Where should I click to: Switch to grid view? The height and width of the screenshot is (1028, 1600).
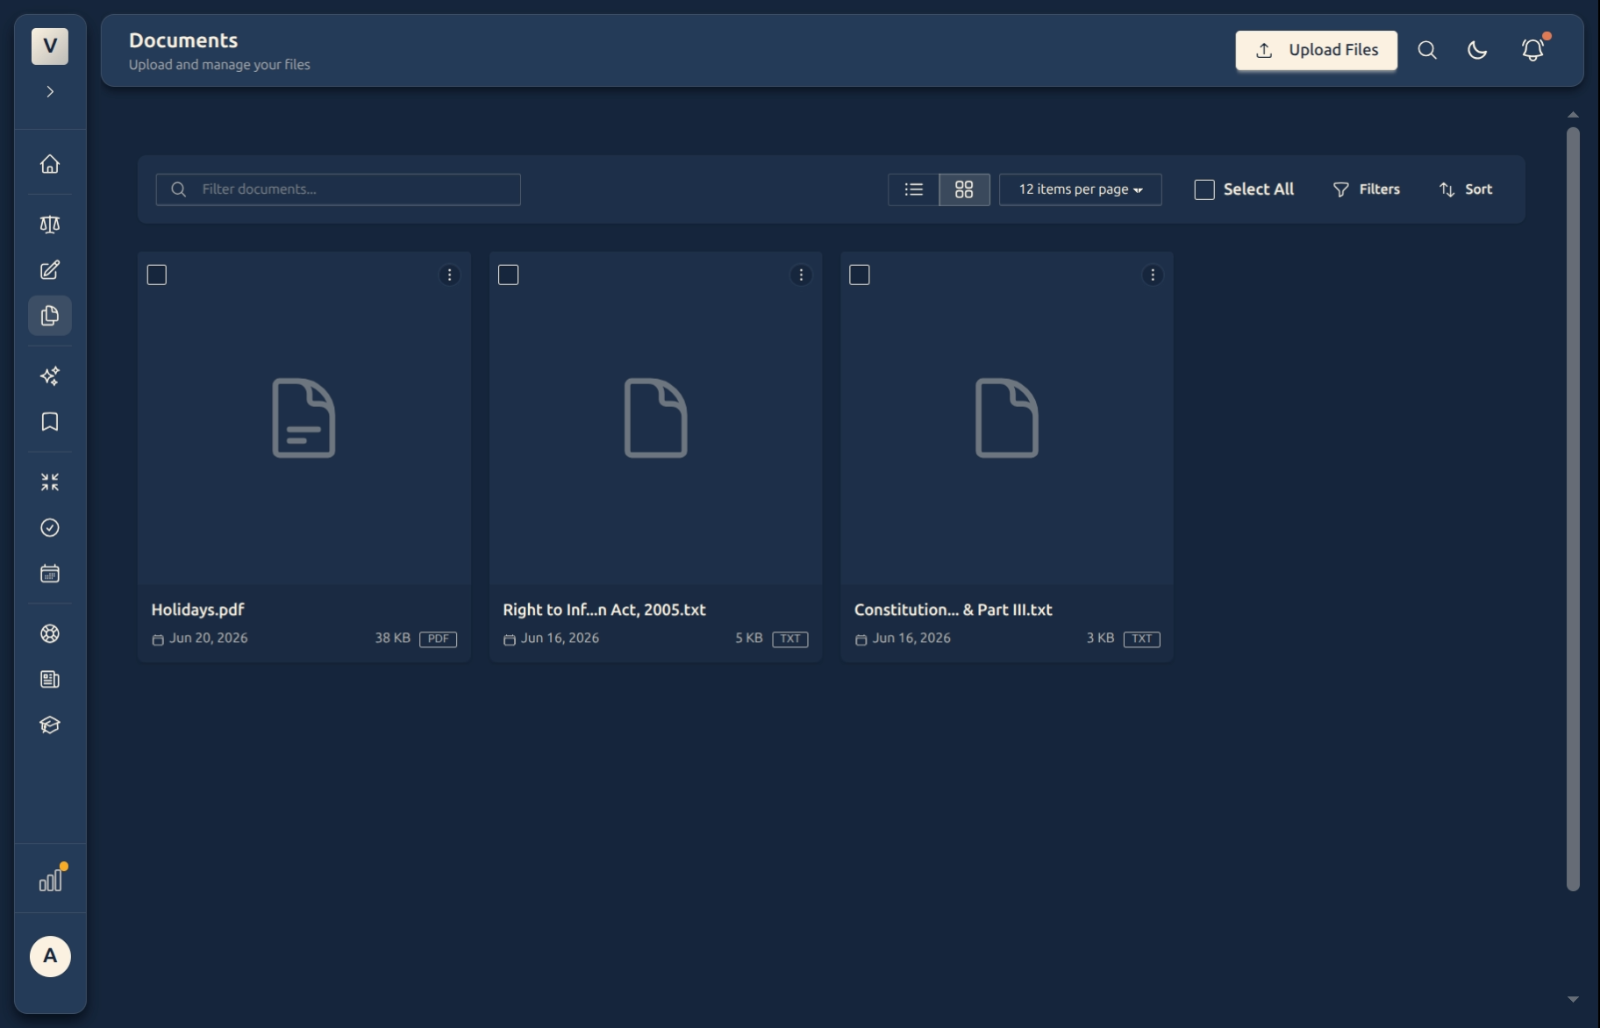964,189
